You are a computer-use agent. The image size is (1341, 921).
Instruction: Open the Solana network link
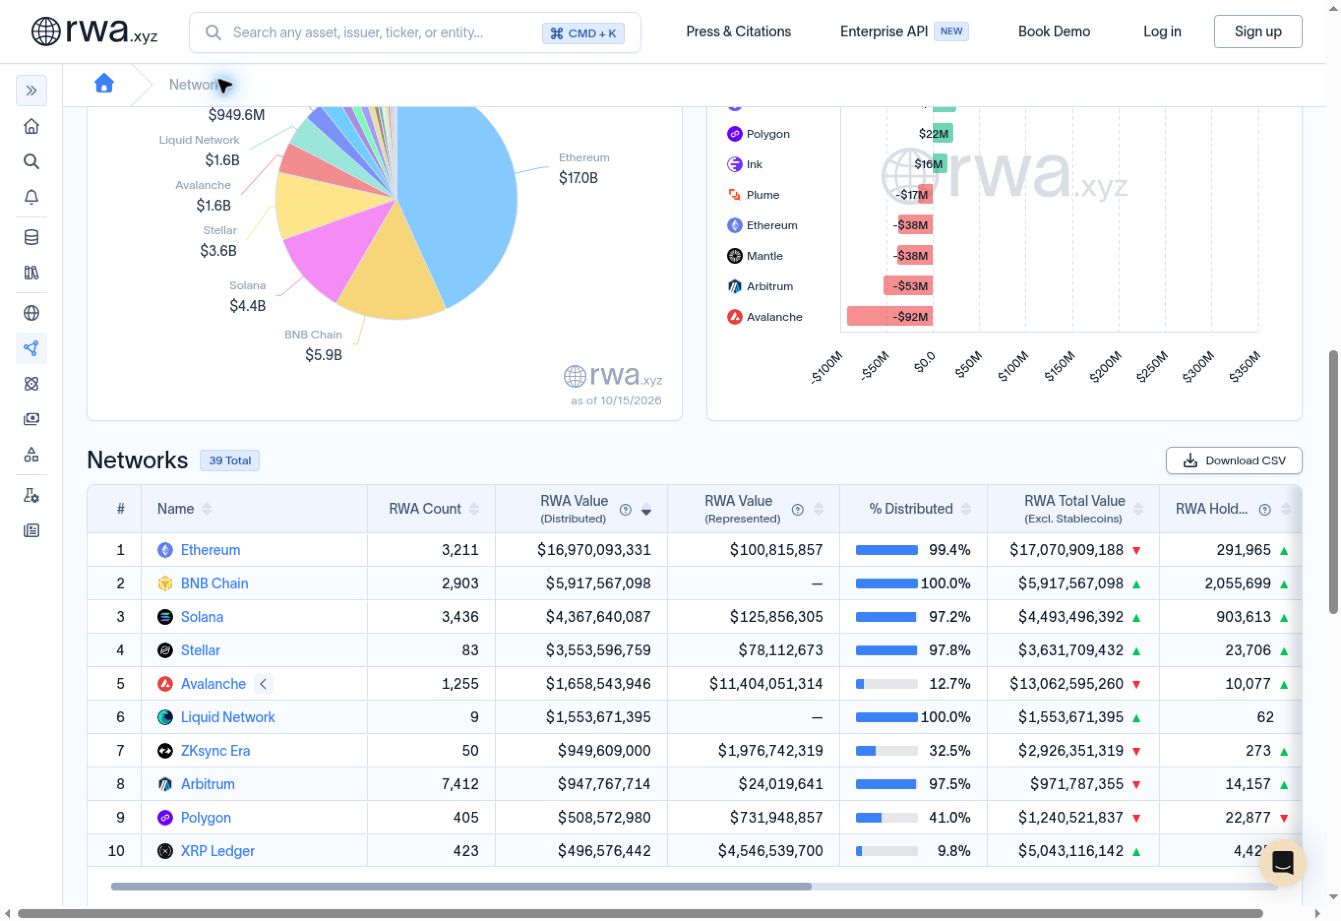click(202, 617)
